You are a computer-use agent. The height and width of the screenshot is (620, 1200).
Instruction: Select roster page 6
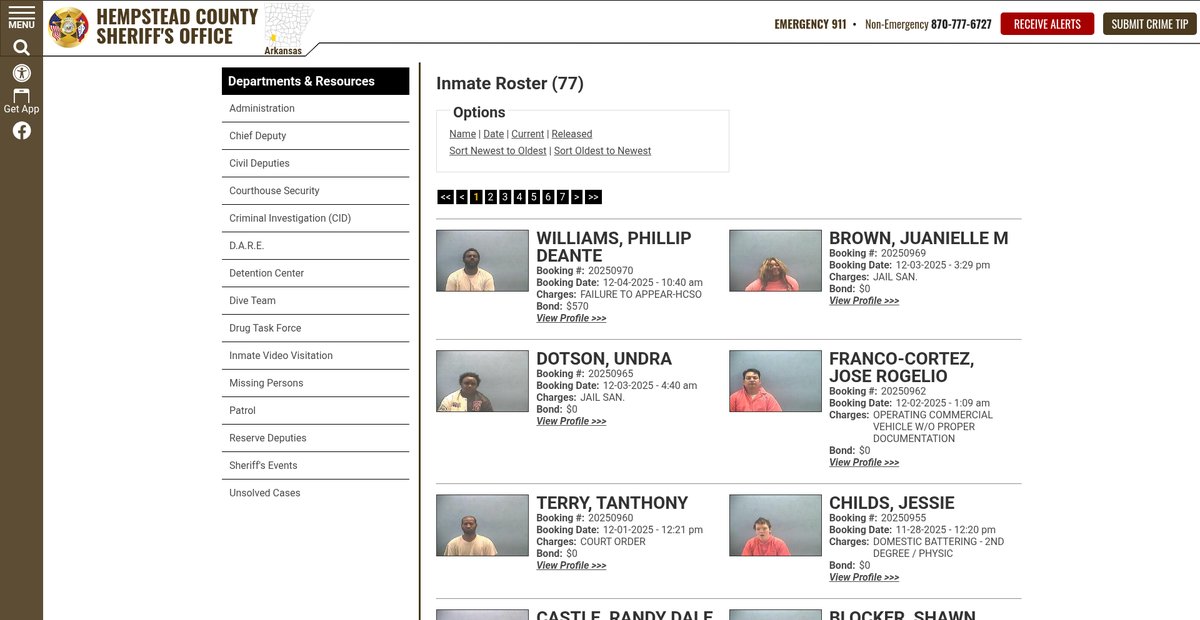548,197
